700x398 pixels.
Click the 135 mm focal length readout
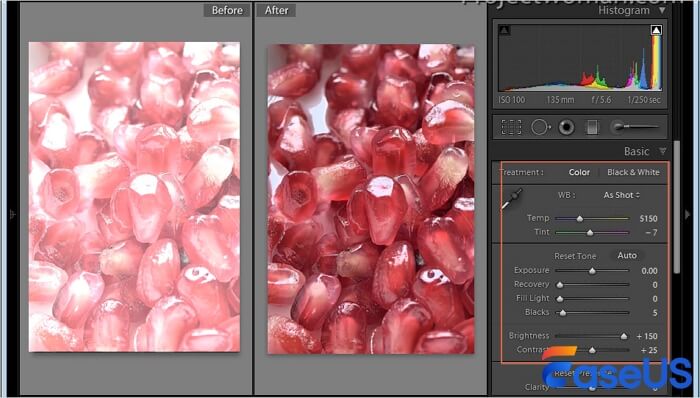560,100
